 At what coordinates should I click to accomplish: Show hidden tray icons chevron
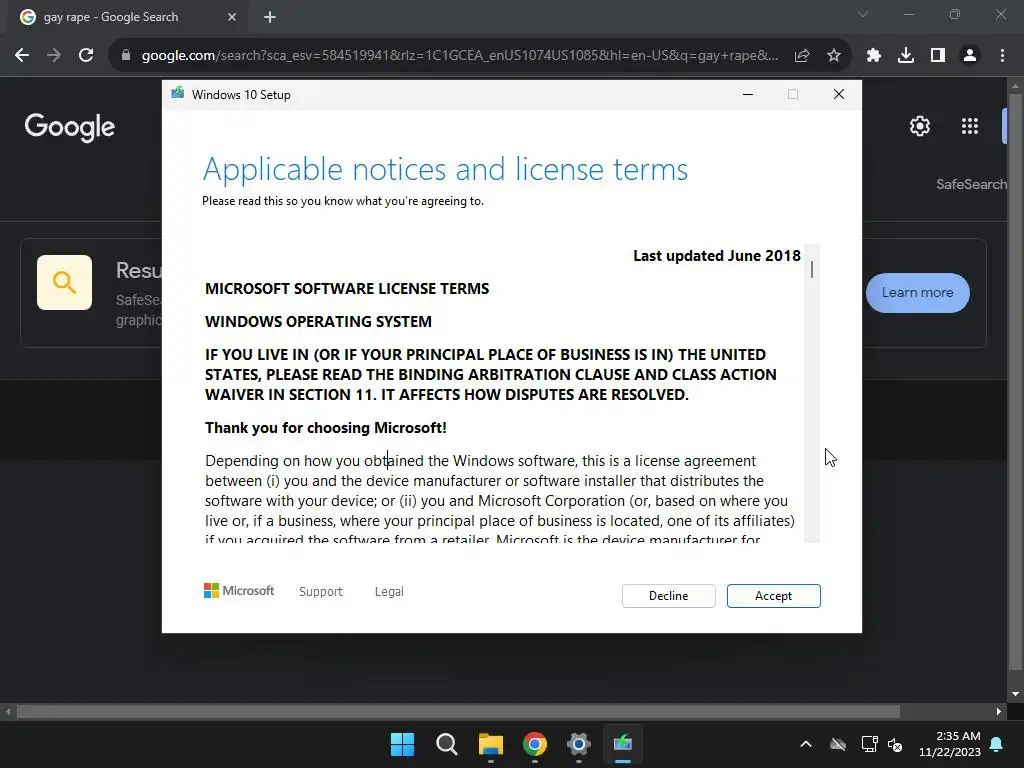tap(806, 744)
